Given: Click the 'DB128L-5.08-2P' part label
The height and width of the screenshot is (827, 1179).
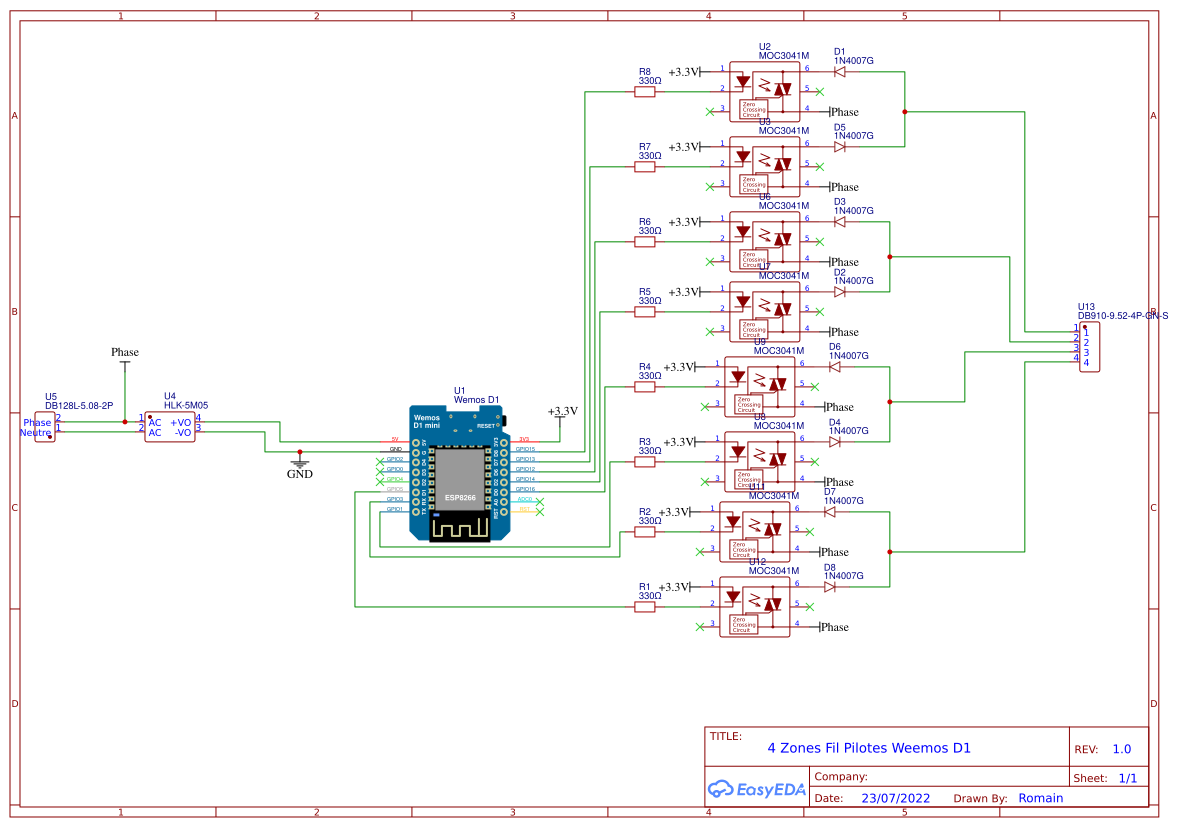Looking at the screenshot, I should tap(79, 406).
